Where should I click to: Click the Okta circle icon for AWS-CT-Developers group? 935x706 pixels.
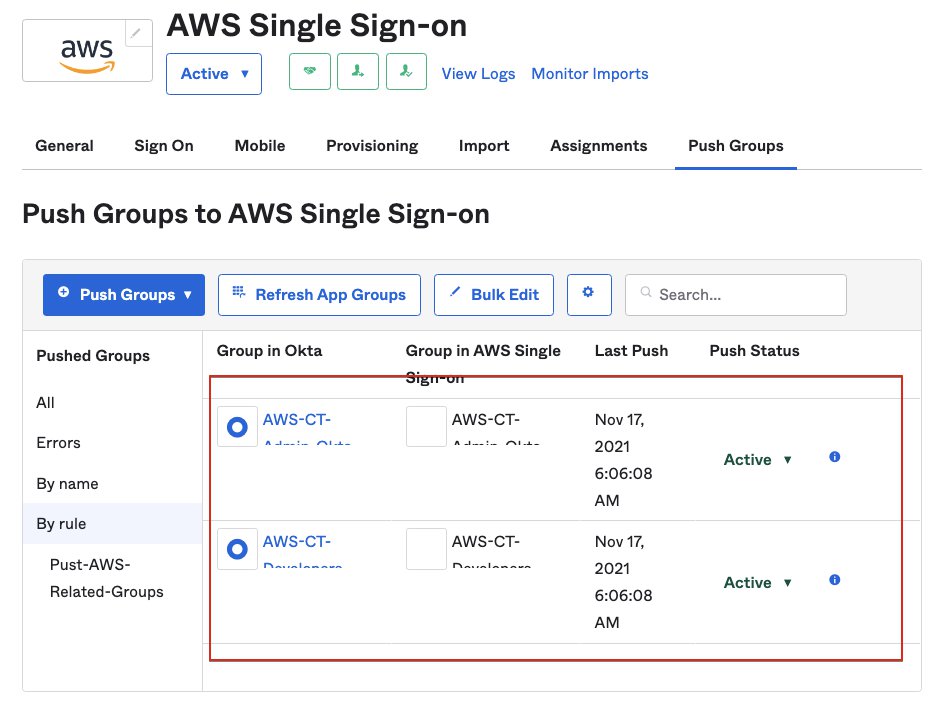click(237, 549)
